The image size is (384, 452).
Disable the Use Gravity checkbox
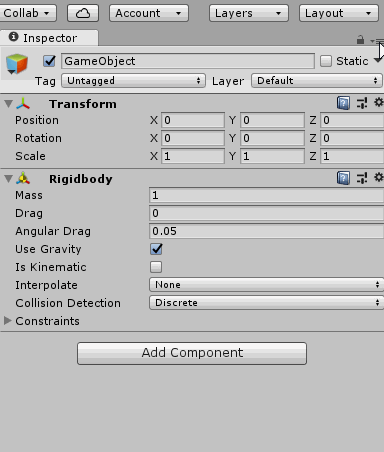[156, 249]
